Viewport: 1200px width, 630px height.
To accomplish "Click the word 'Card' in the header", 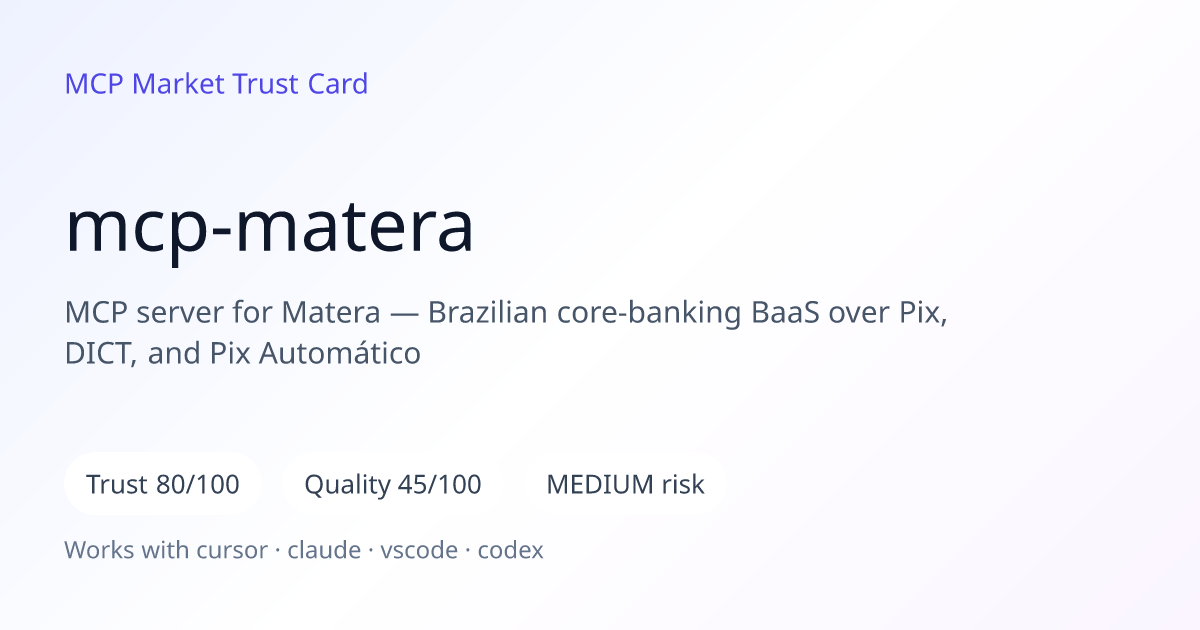I will click(x=338, y=84).
